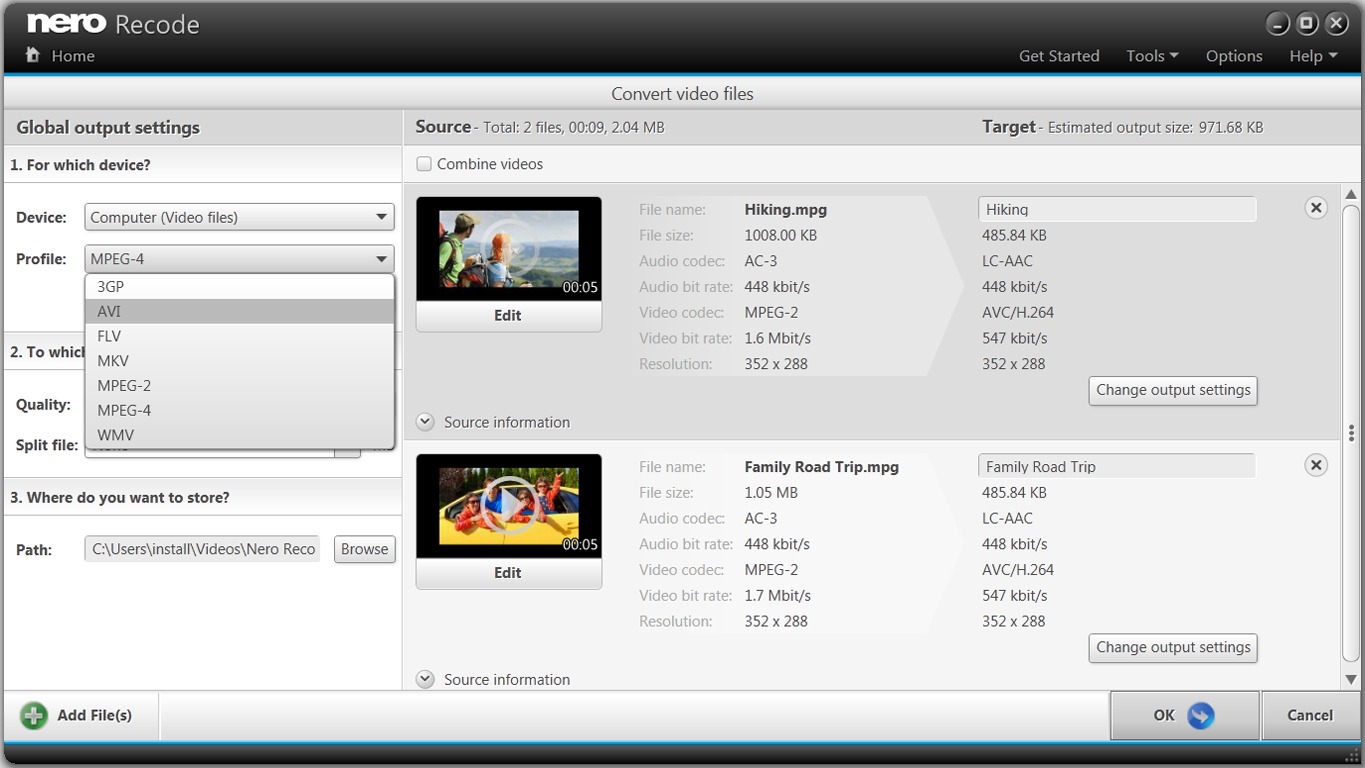The image size is (1365, 768).
Task: Choose MKV from the profile list
Action: (x=240, y=360)
